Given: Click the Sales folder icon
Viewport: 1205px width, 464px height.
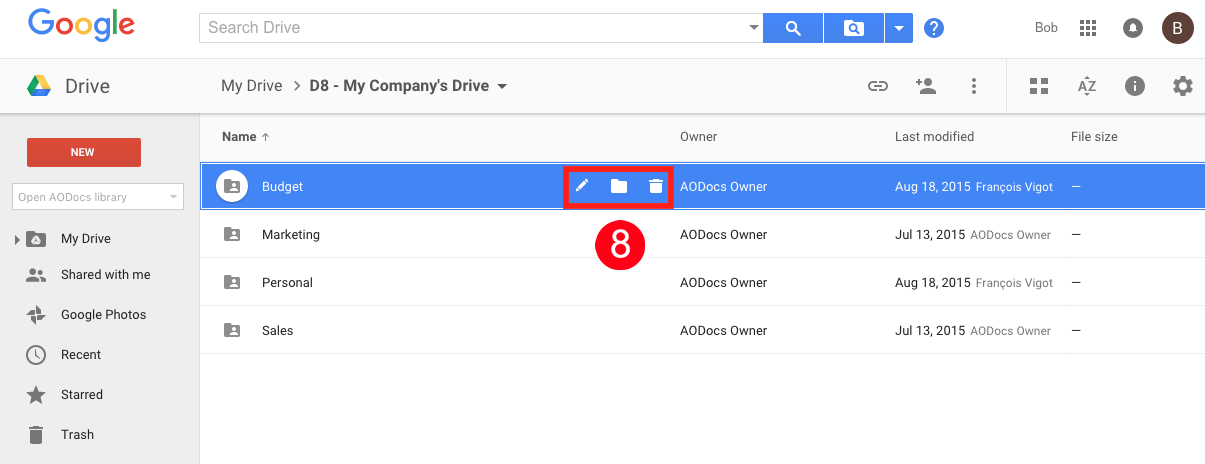Looking at the screenshot, I should 232,330.
